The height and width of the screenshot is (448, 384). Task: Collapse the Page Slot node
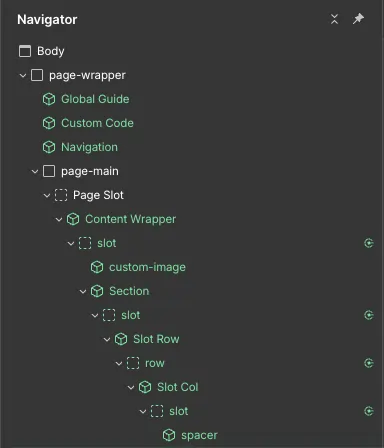47,195
